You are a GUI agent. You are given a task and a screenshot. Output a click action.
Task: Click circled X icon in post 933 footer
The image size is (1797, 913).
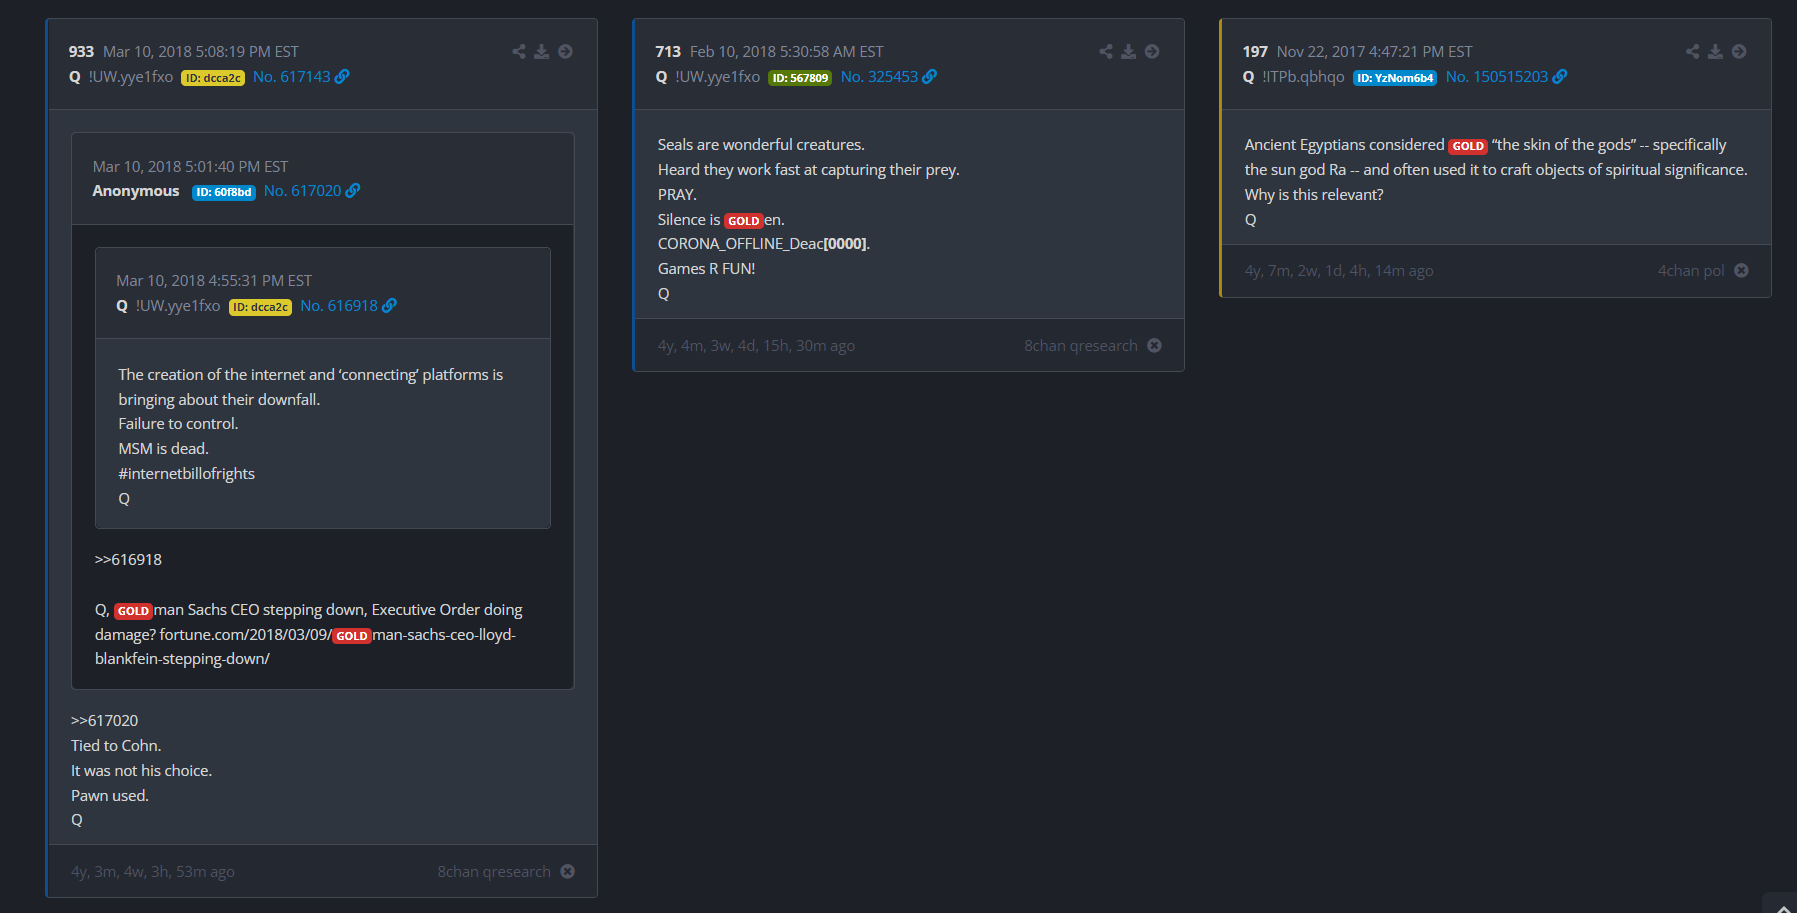coord(567,871)
